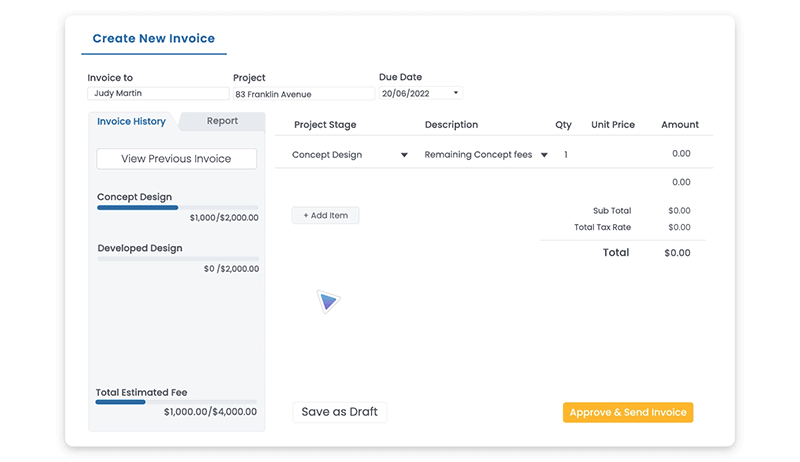
Task: Click the Due Date 20/06/2022 field
Action: point(421,93)
